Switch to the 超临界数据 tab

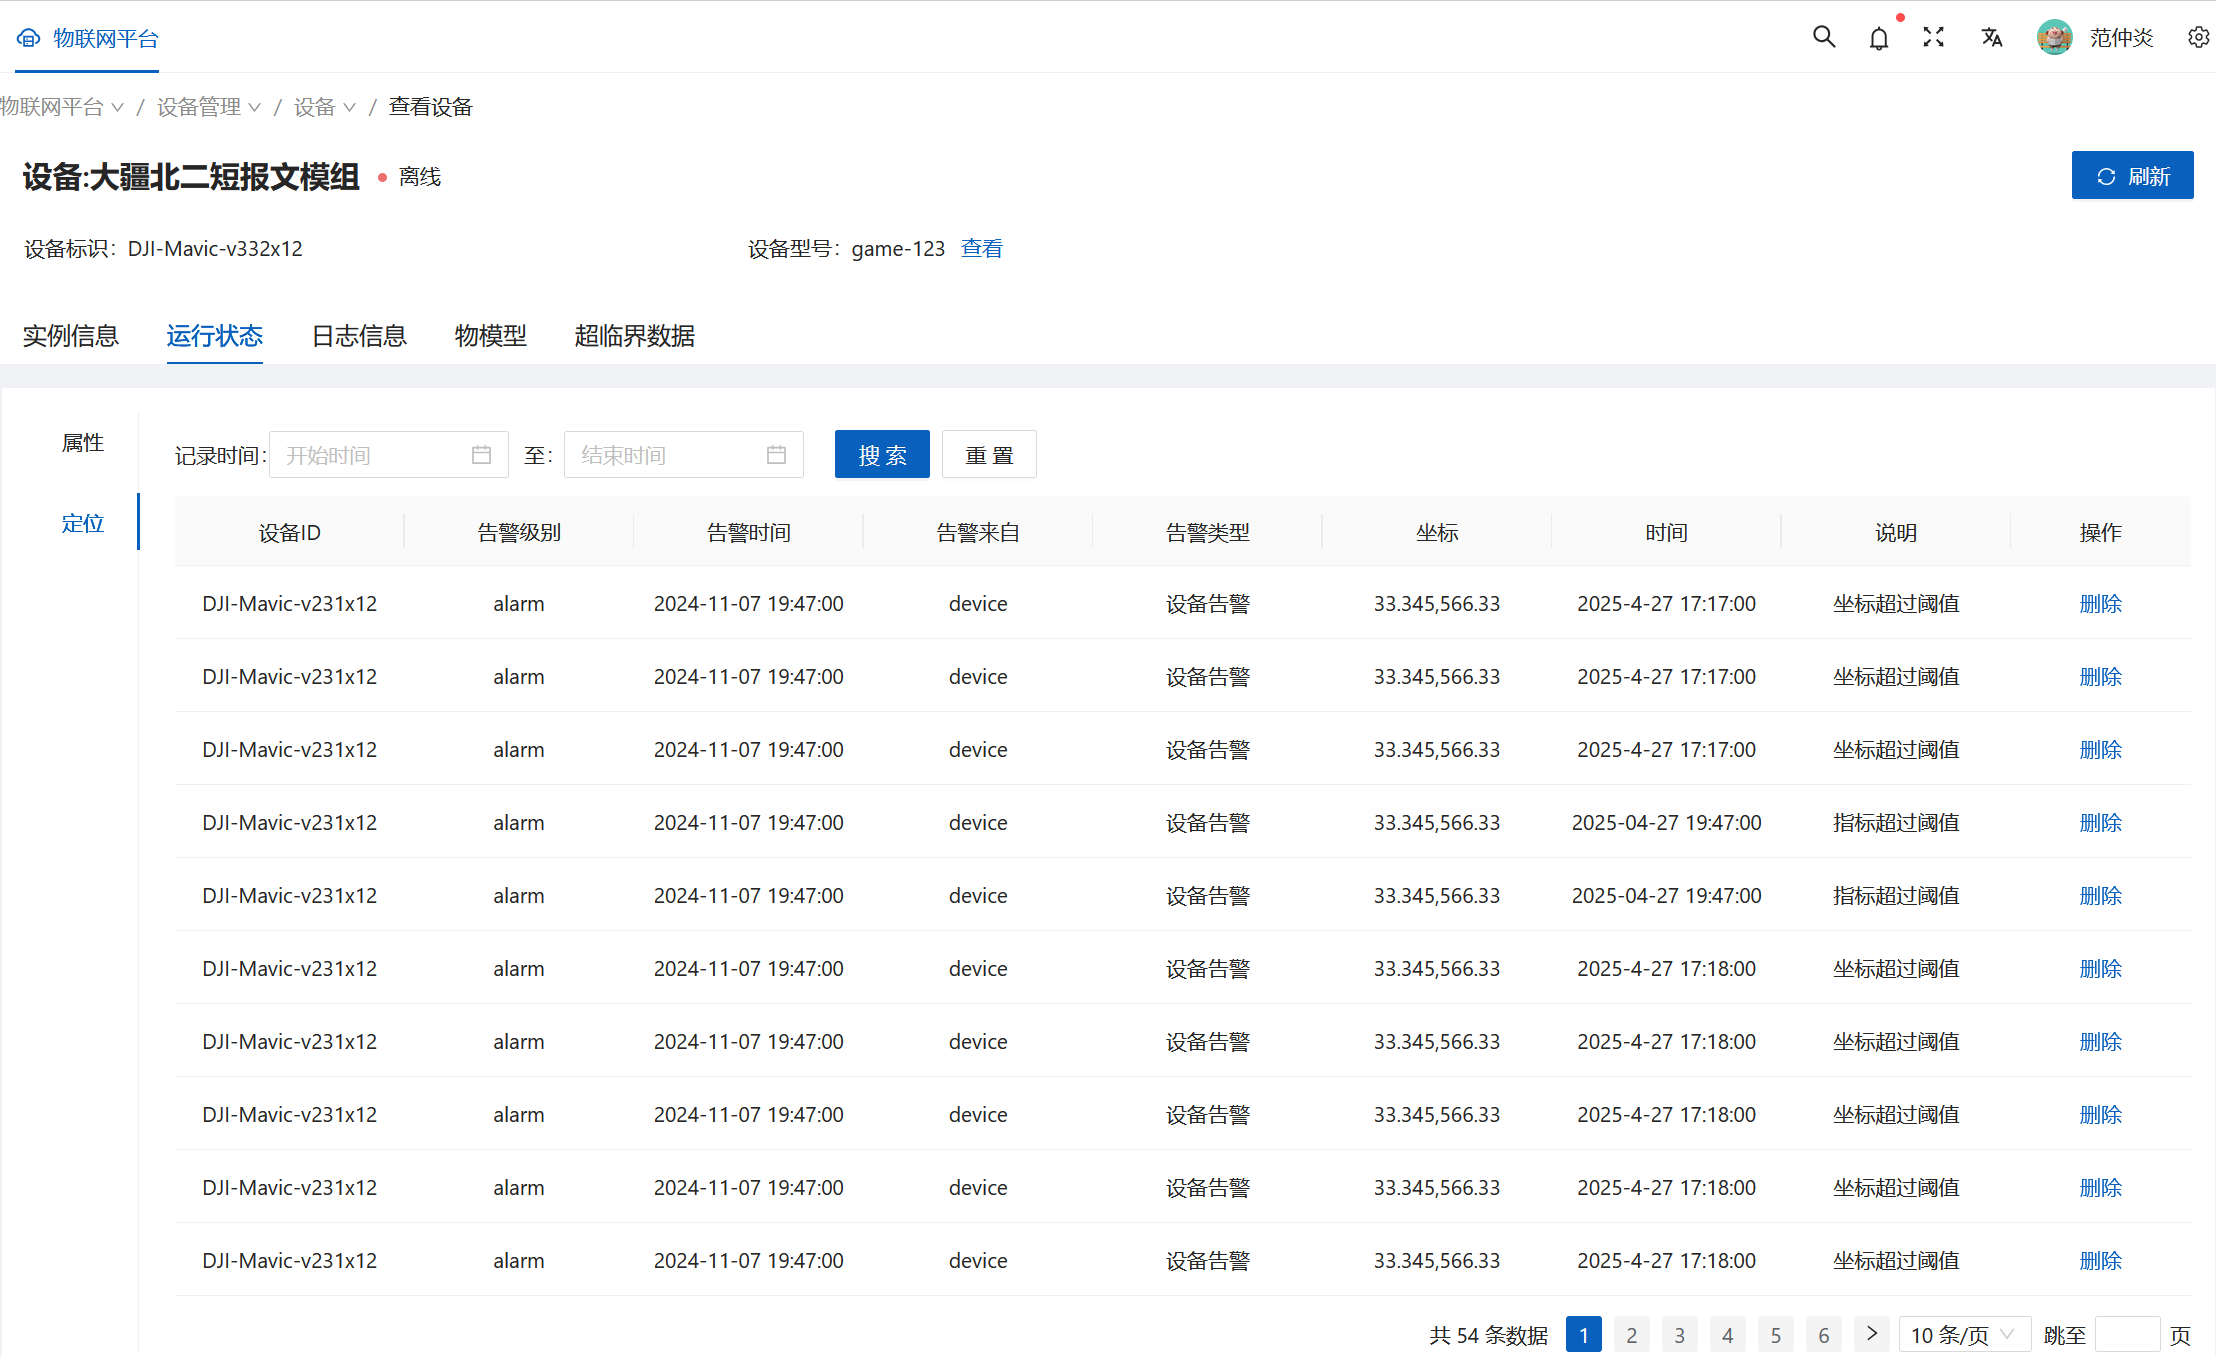coord(634,336)
